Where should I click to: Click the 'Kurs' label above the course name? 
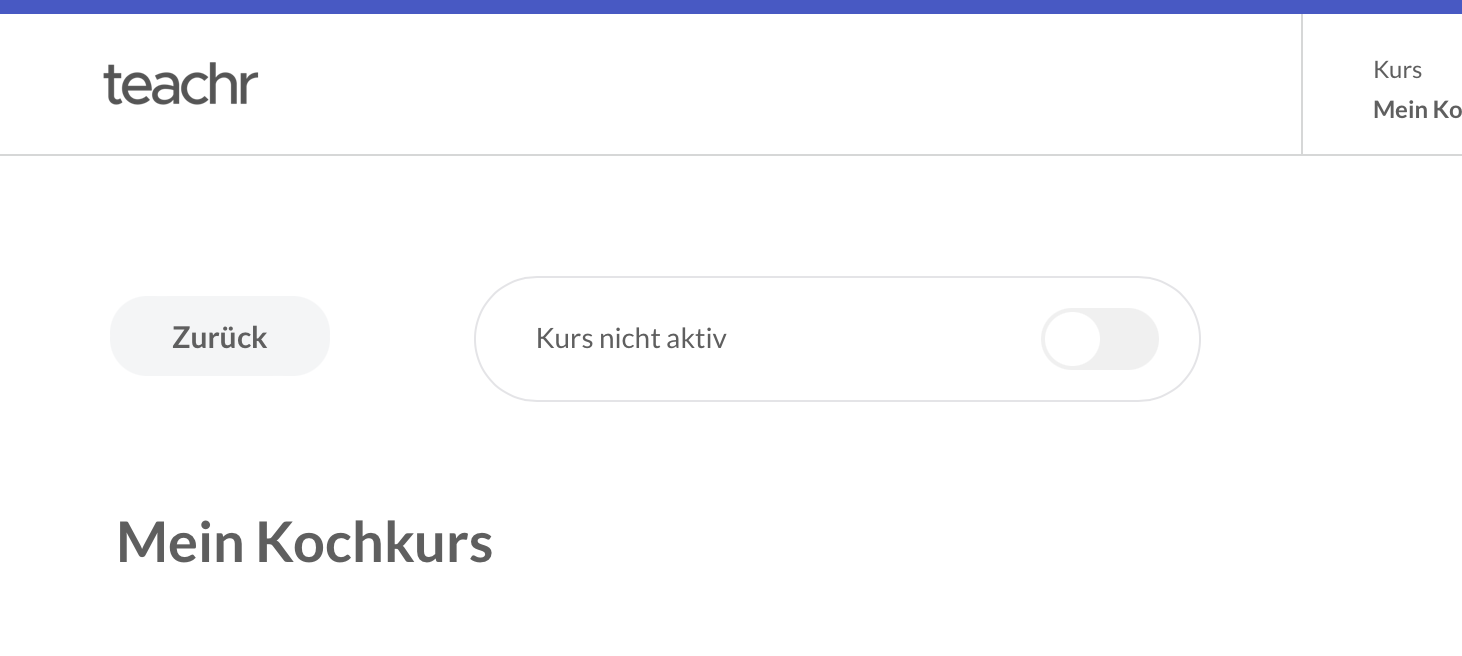click(x=1397, y=70)
